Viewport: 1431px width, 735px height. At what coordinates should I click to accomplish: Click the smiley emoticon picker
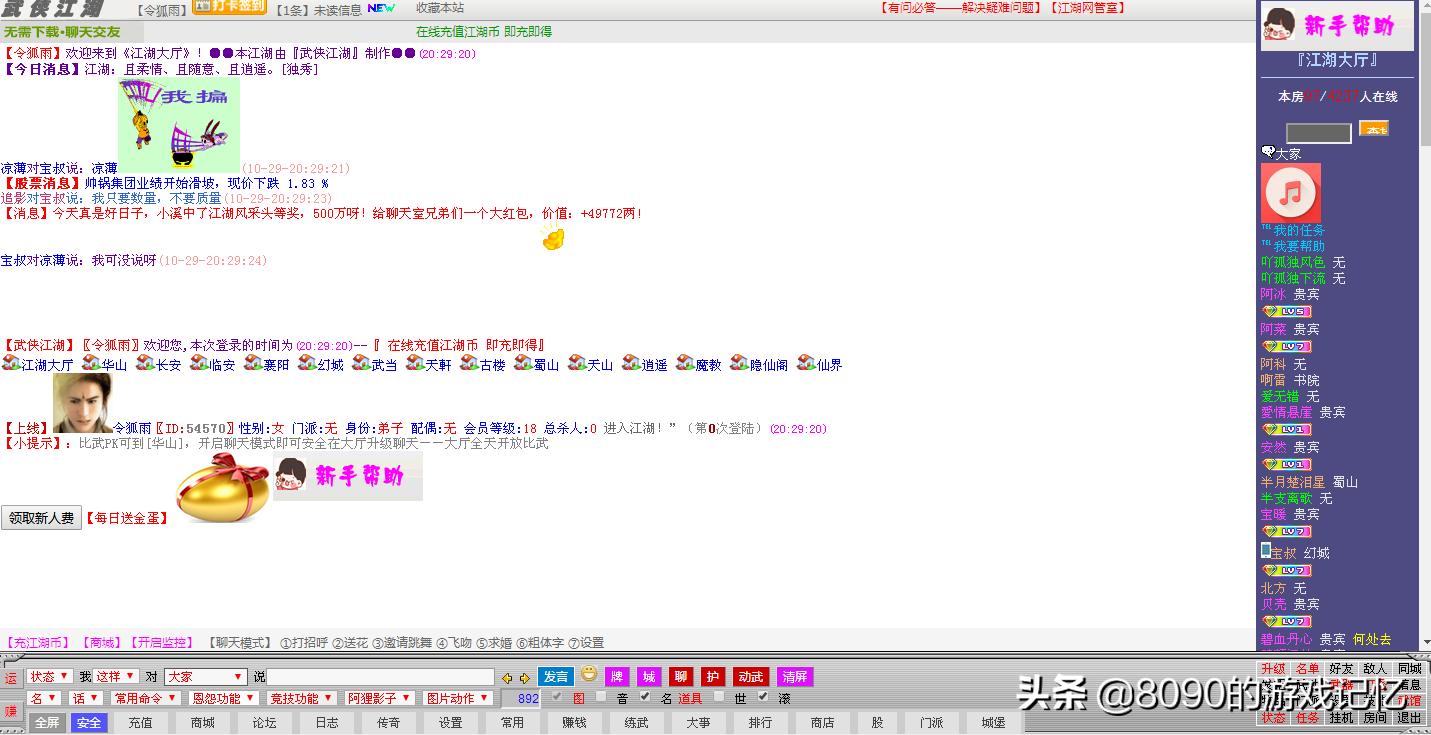[x=589, y=674]
